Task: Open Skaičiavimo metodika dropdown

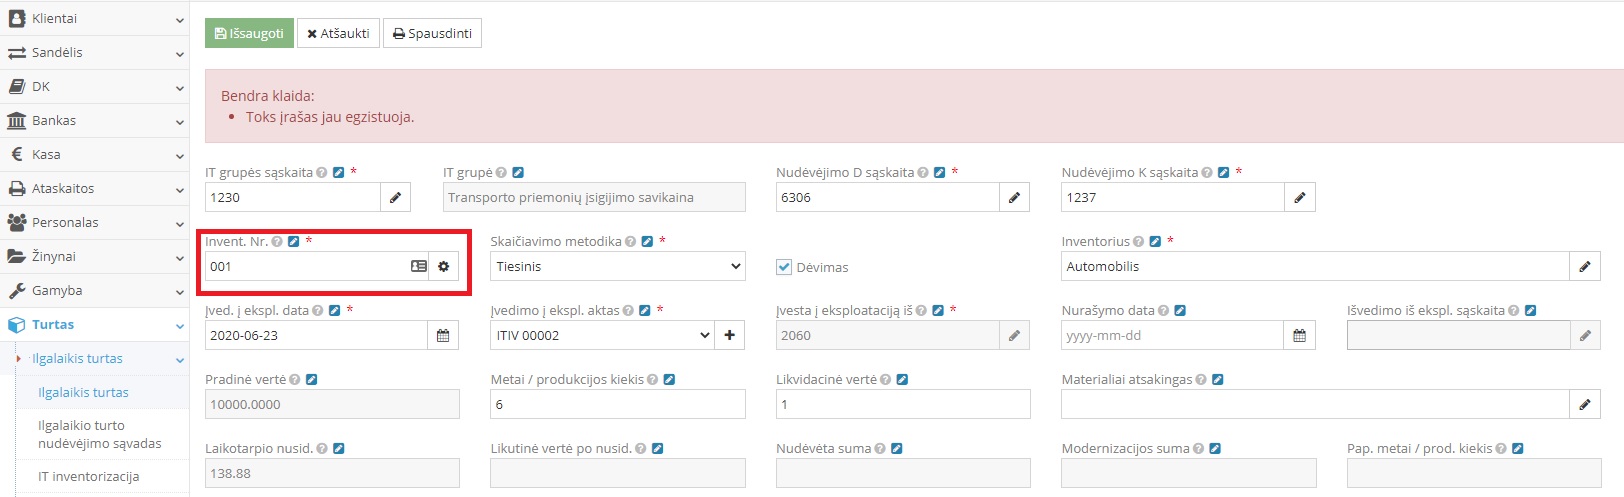Action: click(618, 267)
